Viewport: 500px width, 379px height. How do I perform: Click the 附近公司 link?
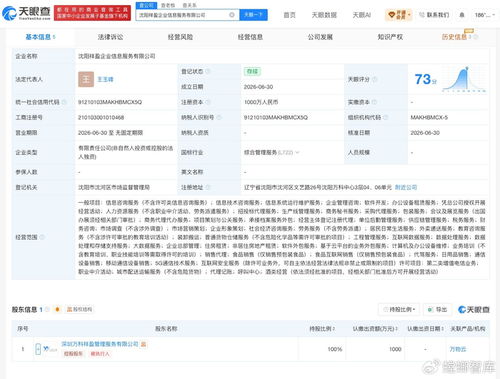tap(406, 187)
